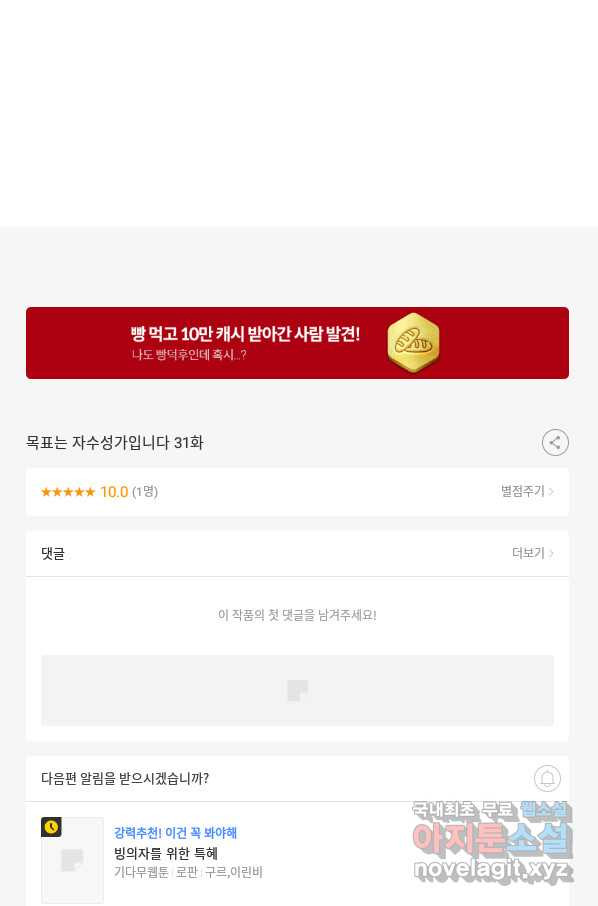Screen dimensions: 598x906
Task: Click the gray placeholder image in comments
Action: point(297,690)
